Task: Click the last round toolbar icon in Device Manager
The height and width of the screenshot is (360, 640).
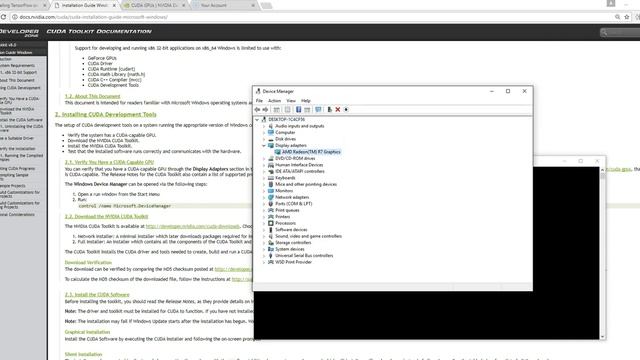Action: pos(346,109)
